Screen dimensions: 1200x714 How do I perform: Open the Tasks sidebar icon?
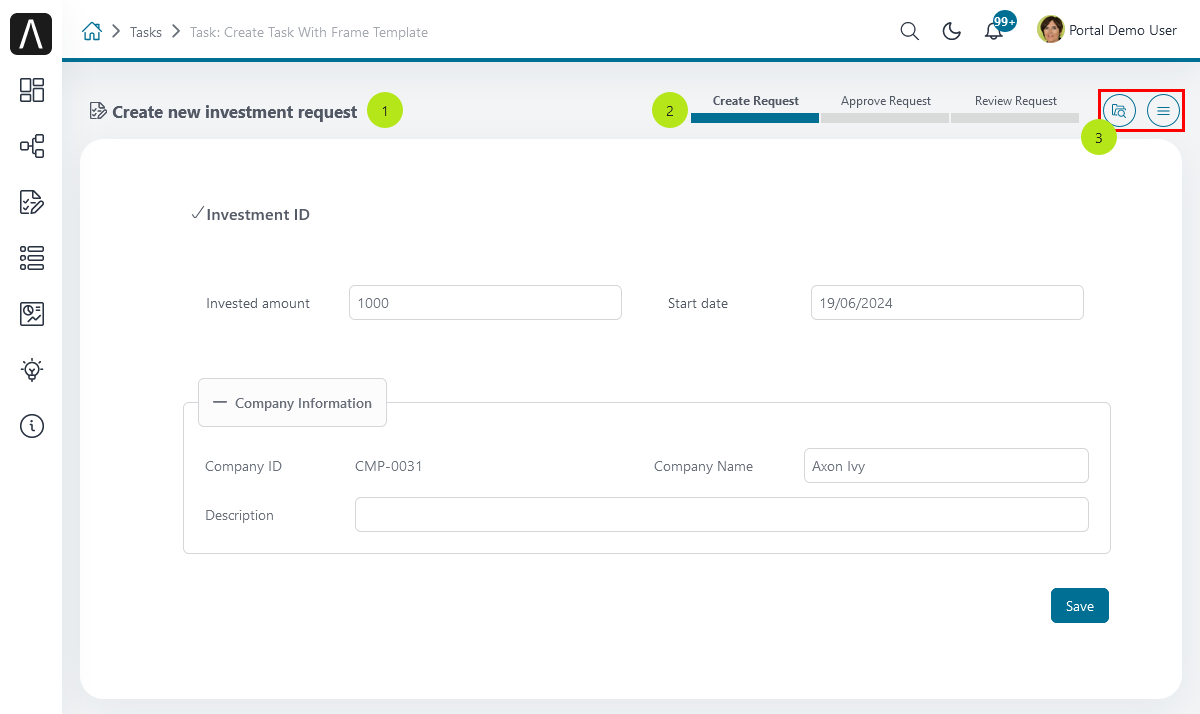(32, 202)
